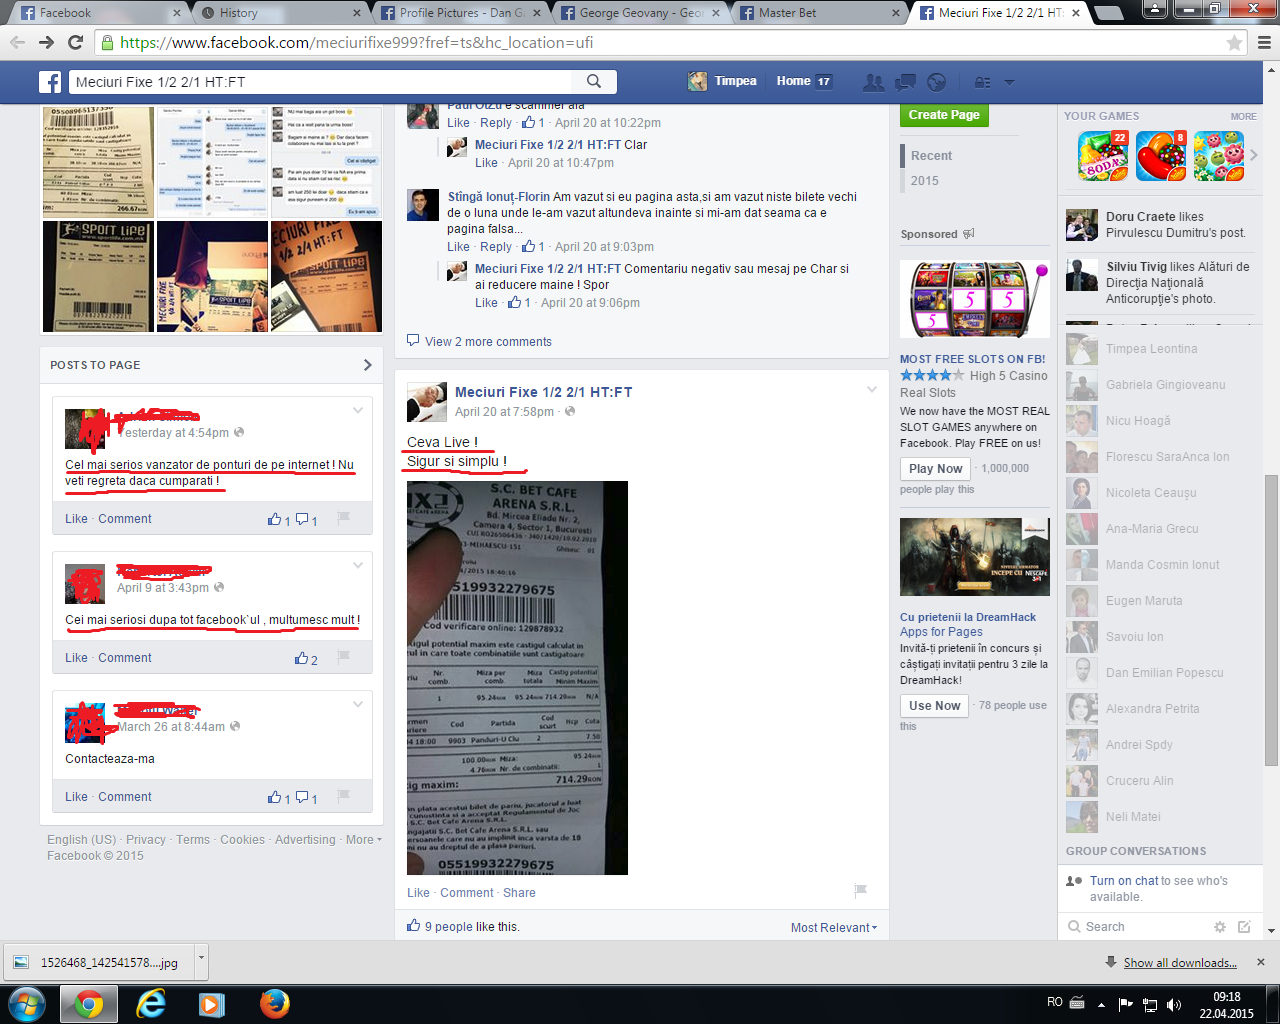Expand Posts to Page section
The width and height of the screenshot is (1280, 1024).
367,365
